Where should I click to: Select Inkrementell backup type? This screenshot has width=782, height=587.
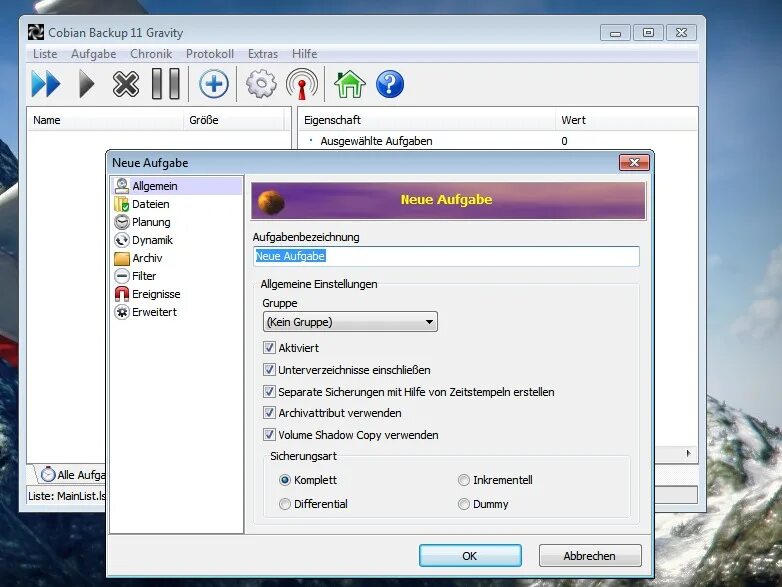[x=464, y=480]
